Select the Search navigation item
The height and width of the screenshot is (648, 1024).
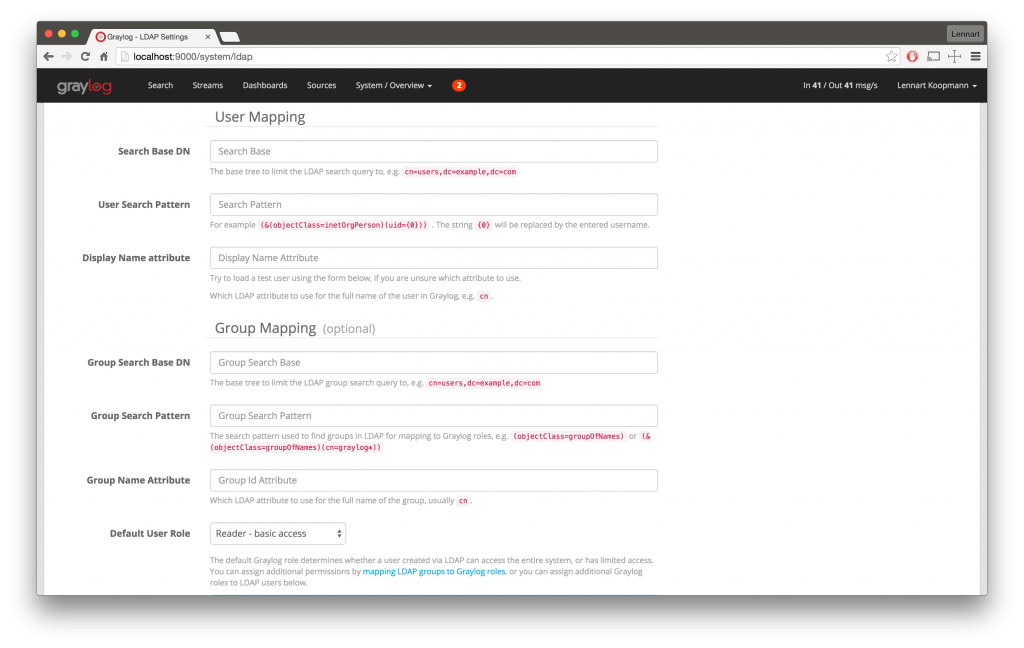160,86
